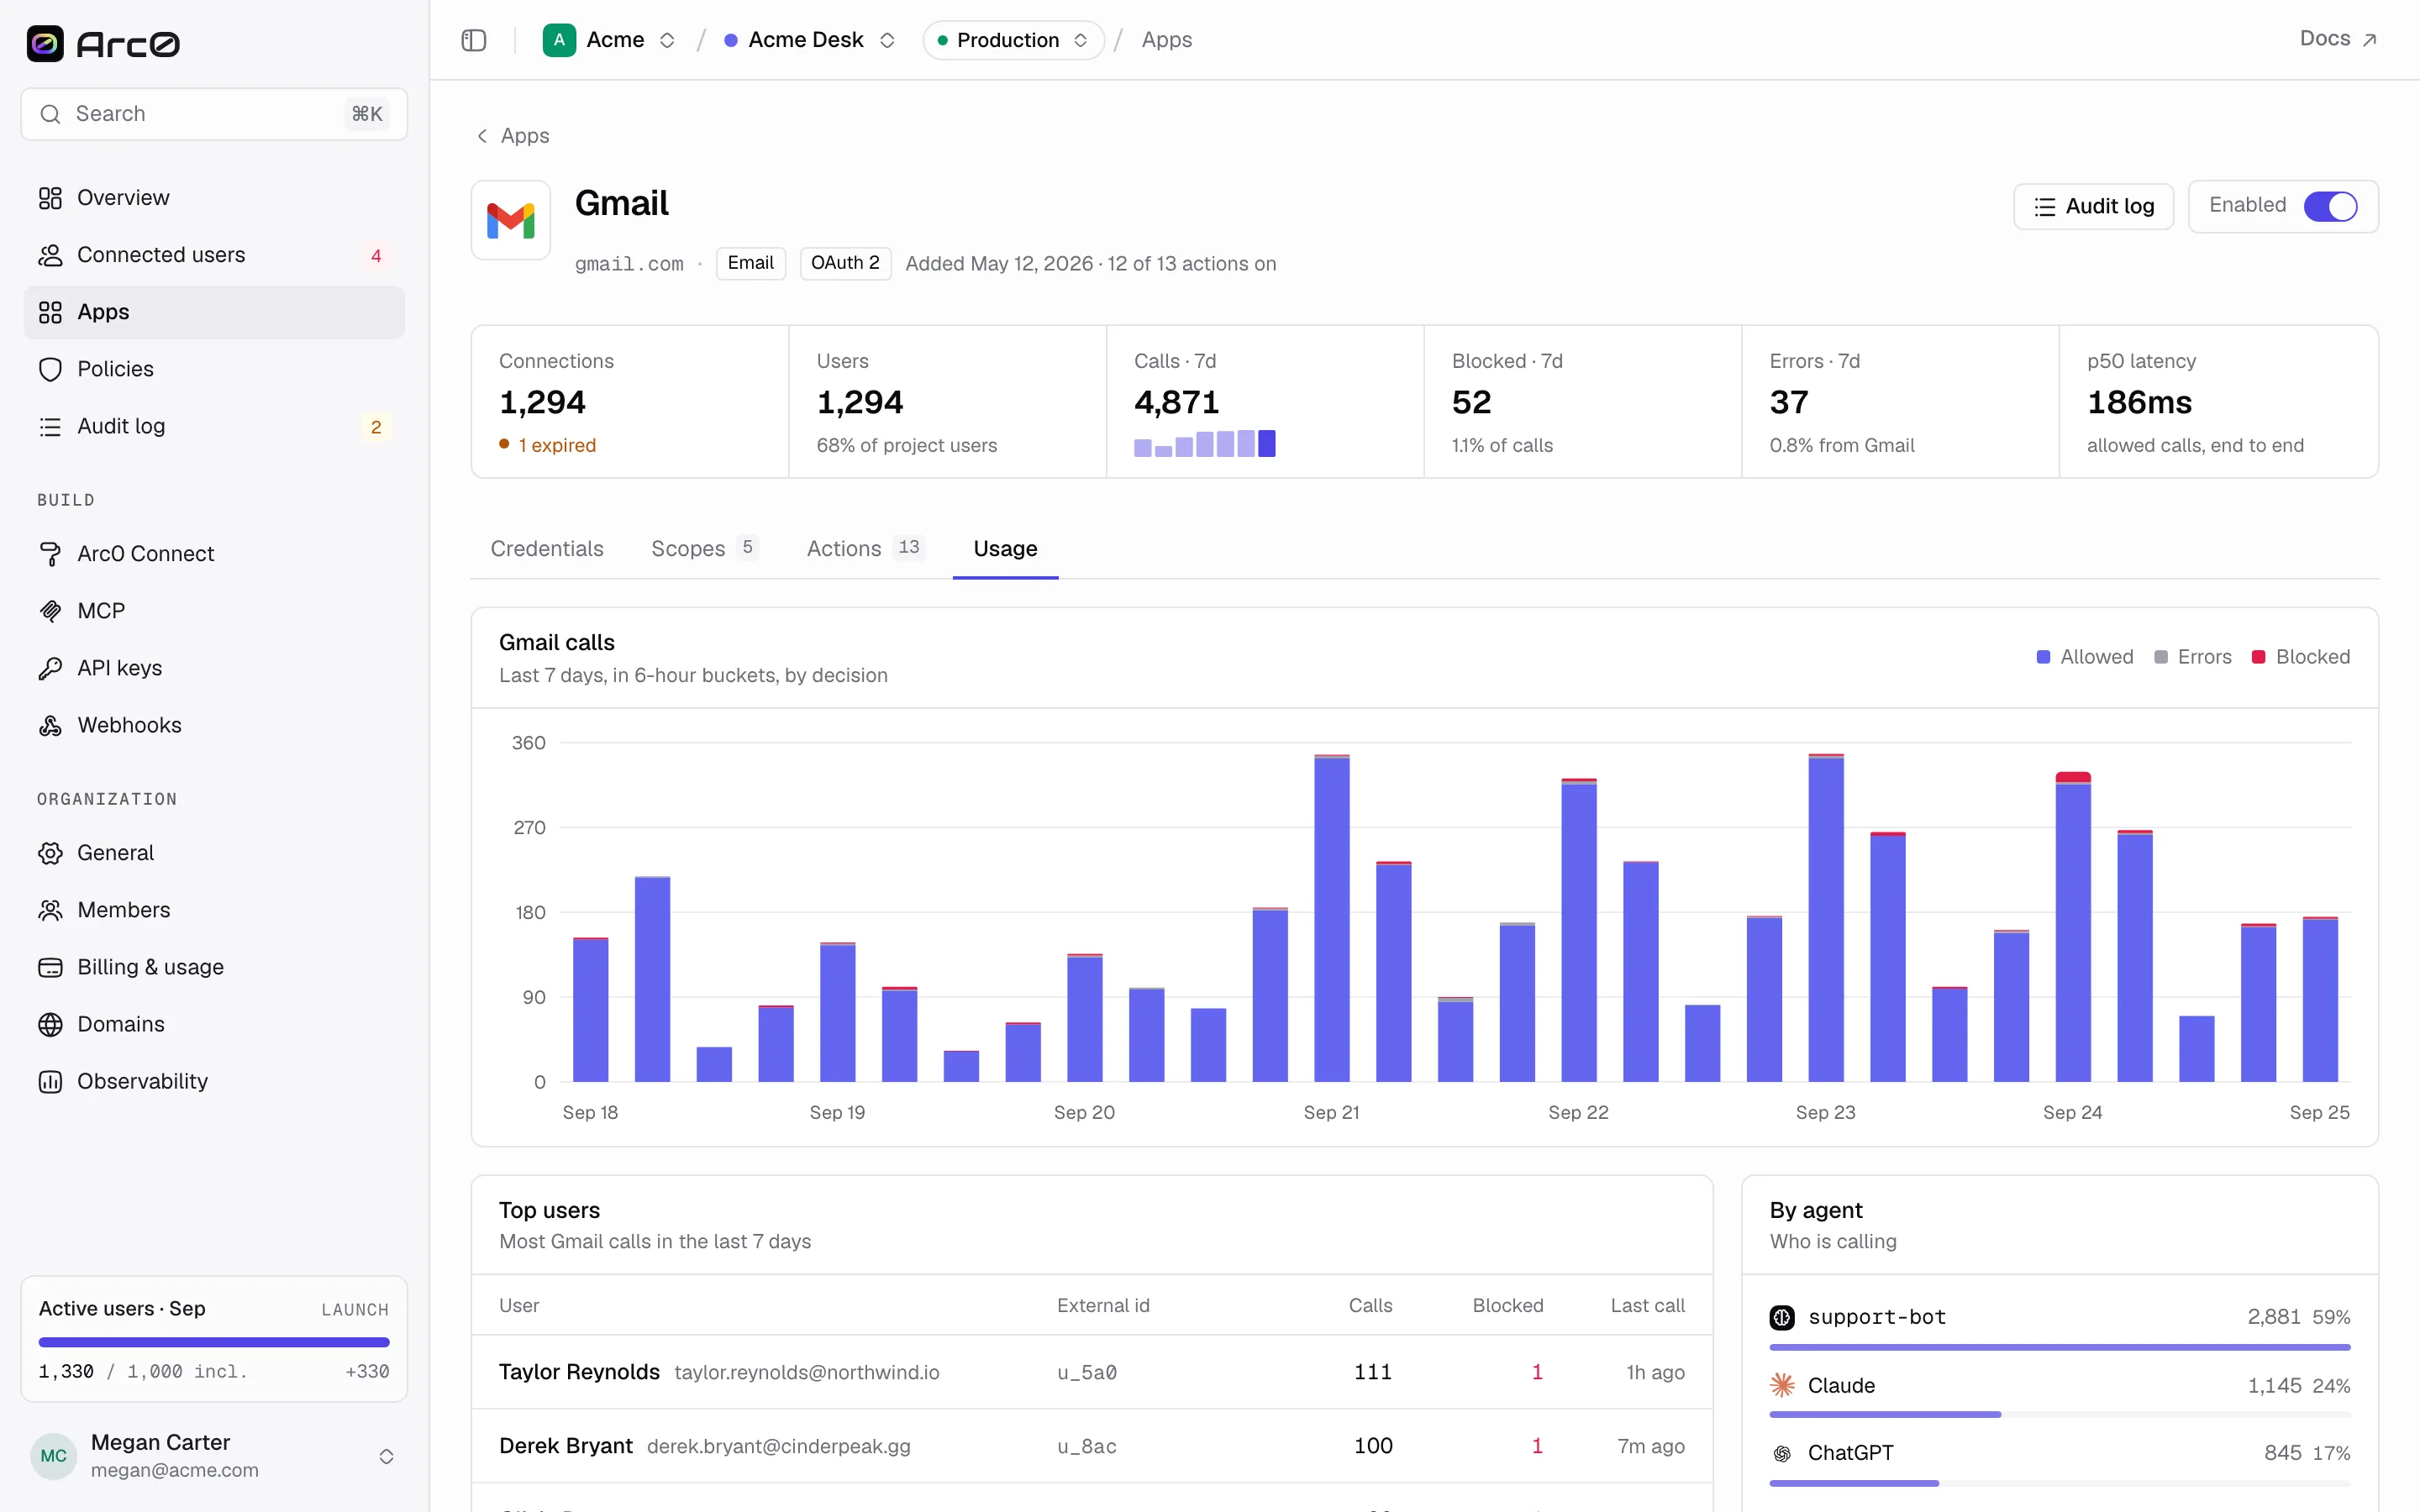Click the Overview grid icon

click(50, 198)
